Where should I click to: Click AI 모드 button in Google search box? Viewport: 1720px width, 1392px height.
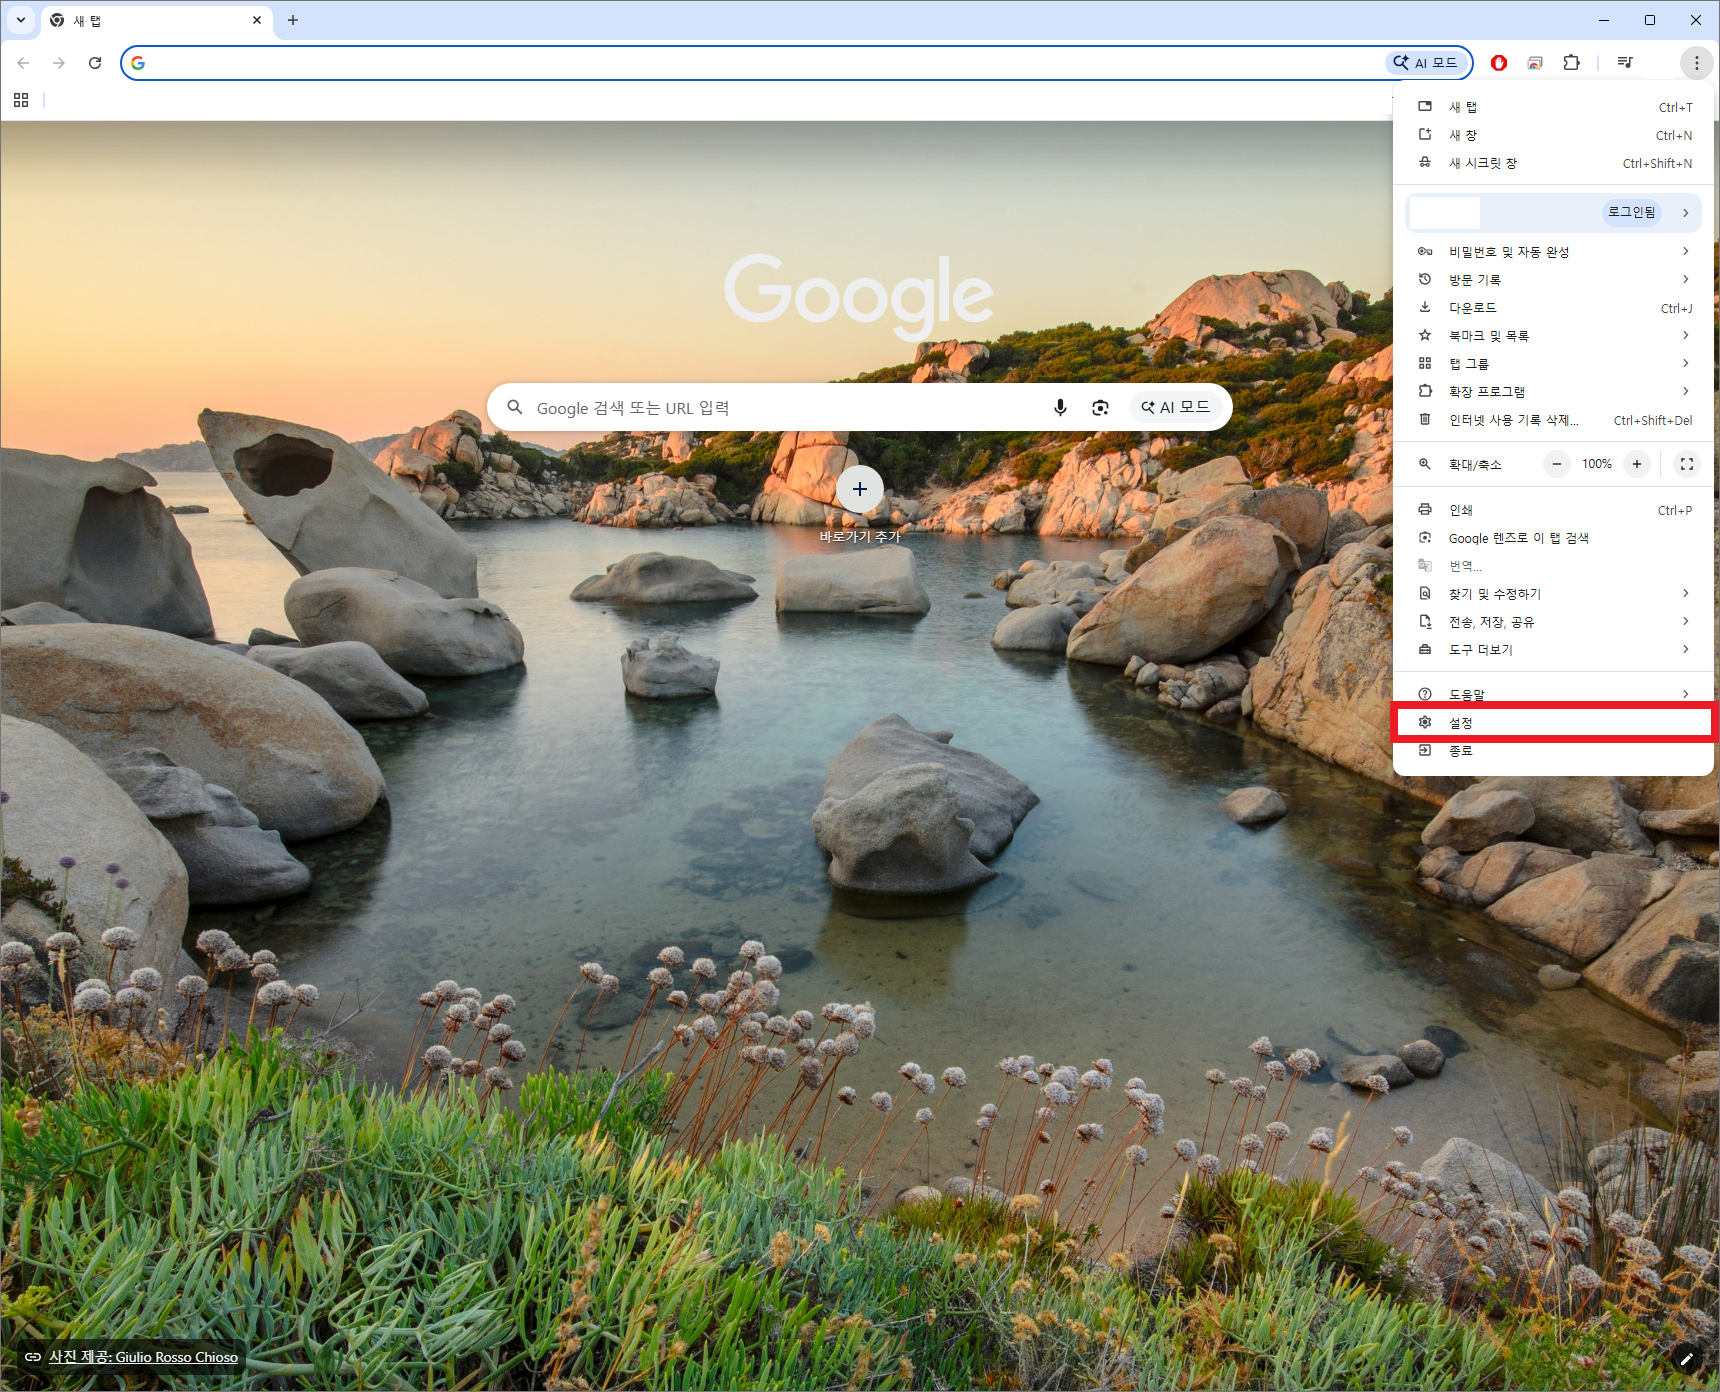pos(1176,407)
